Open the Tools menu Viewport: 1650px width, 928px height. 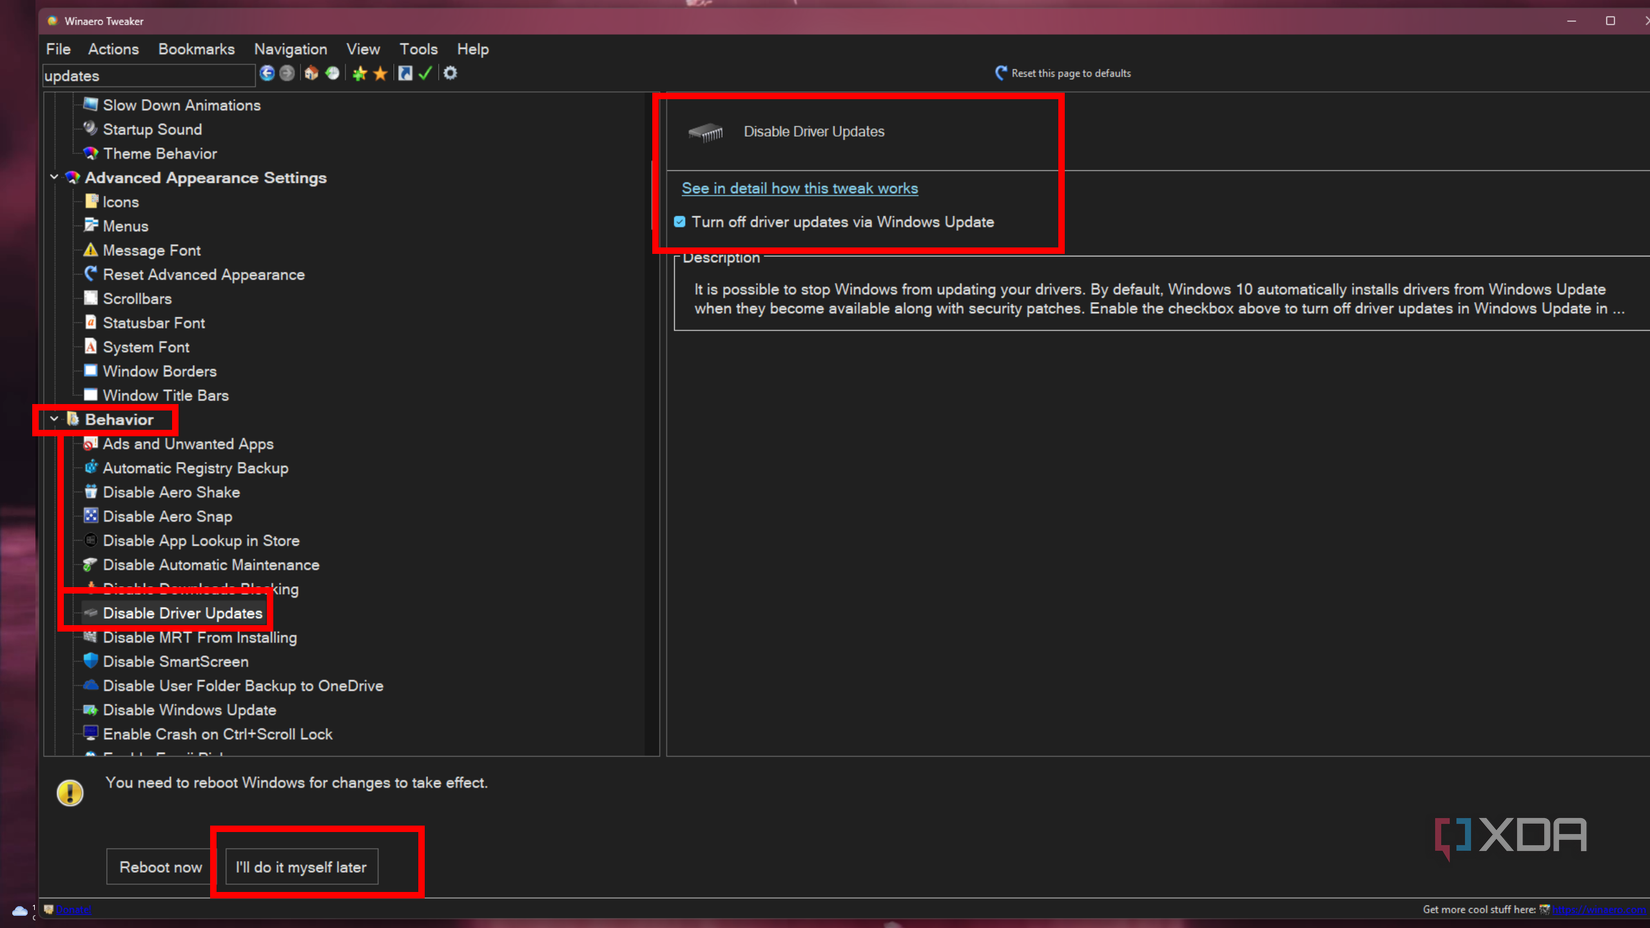418,48
